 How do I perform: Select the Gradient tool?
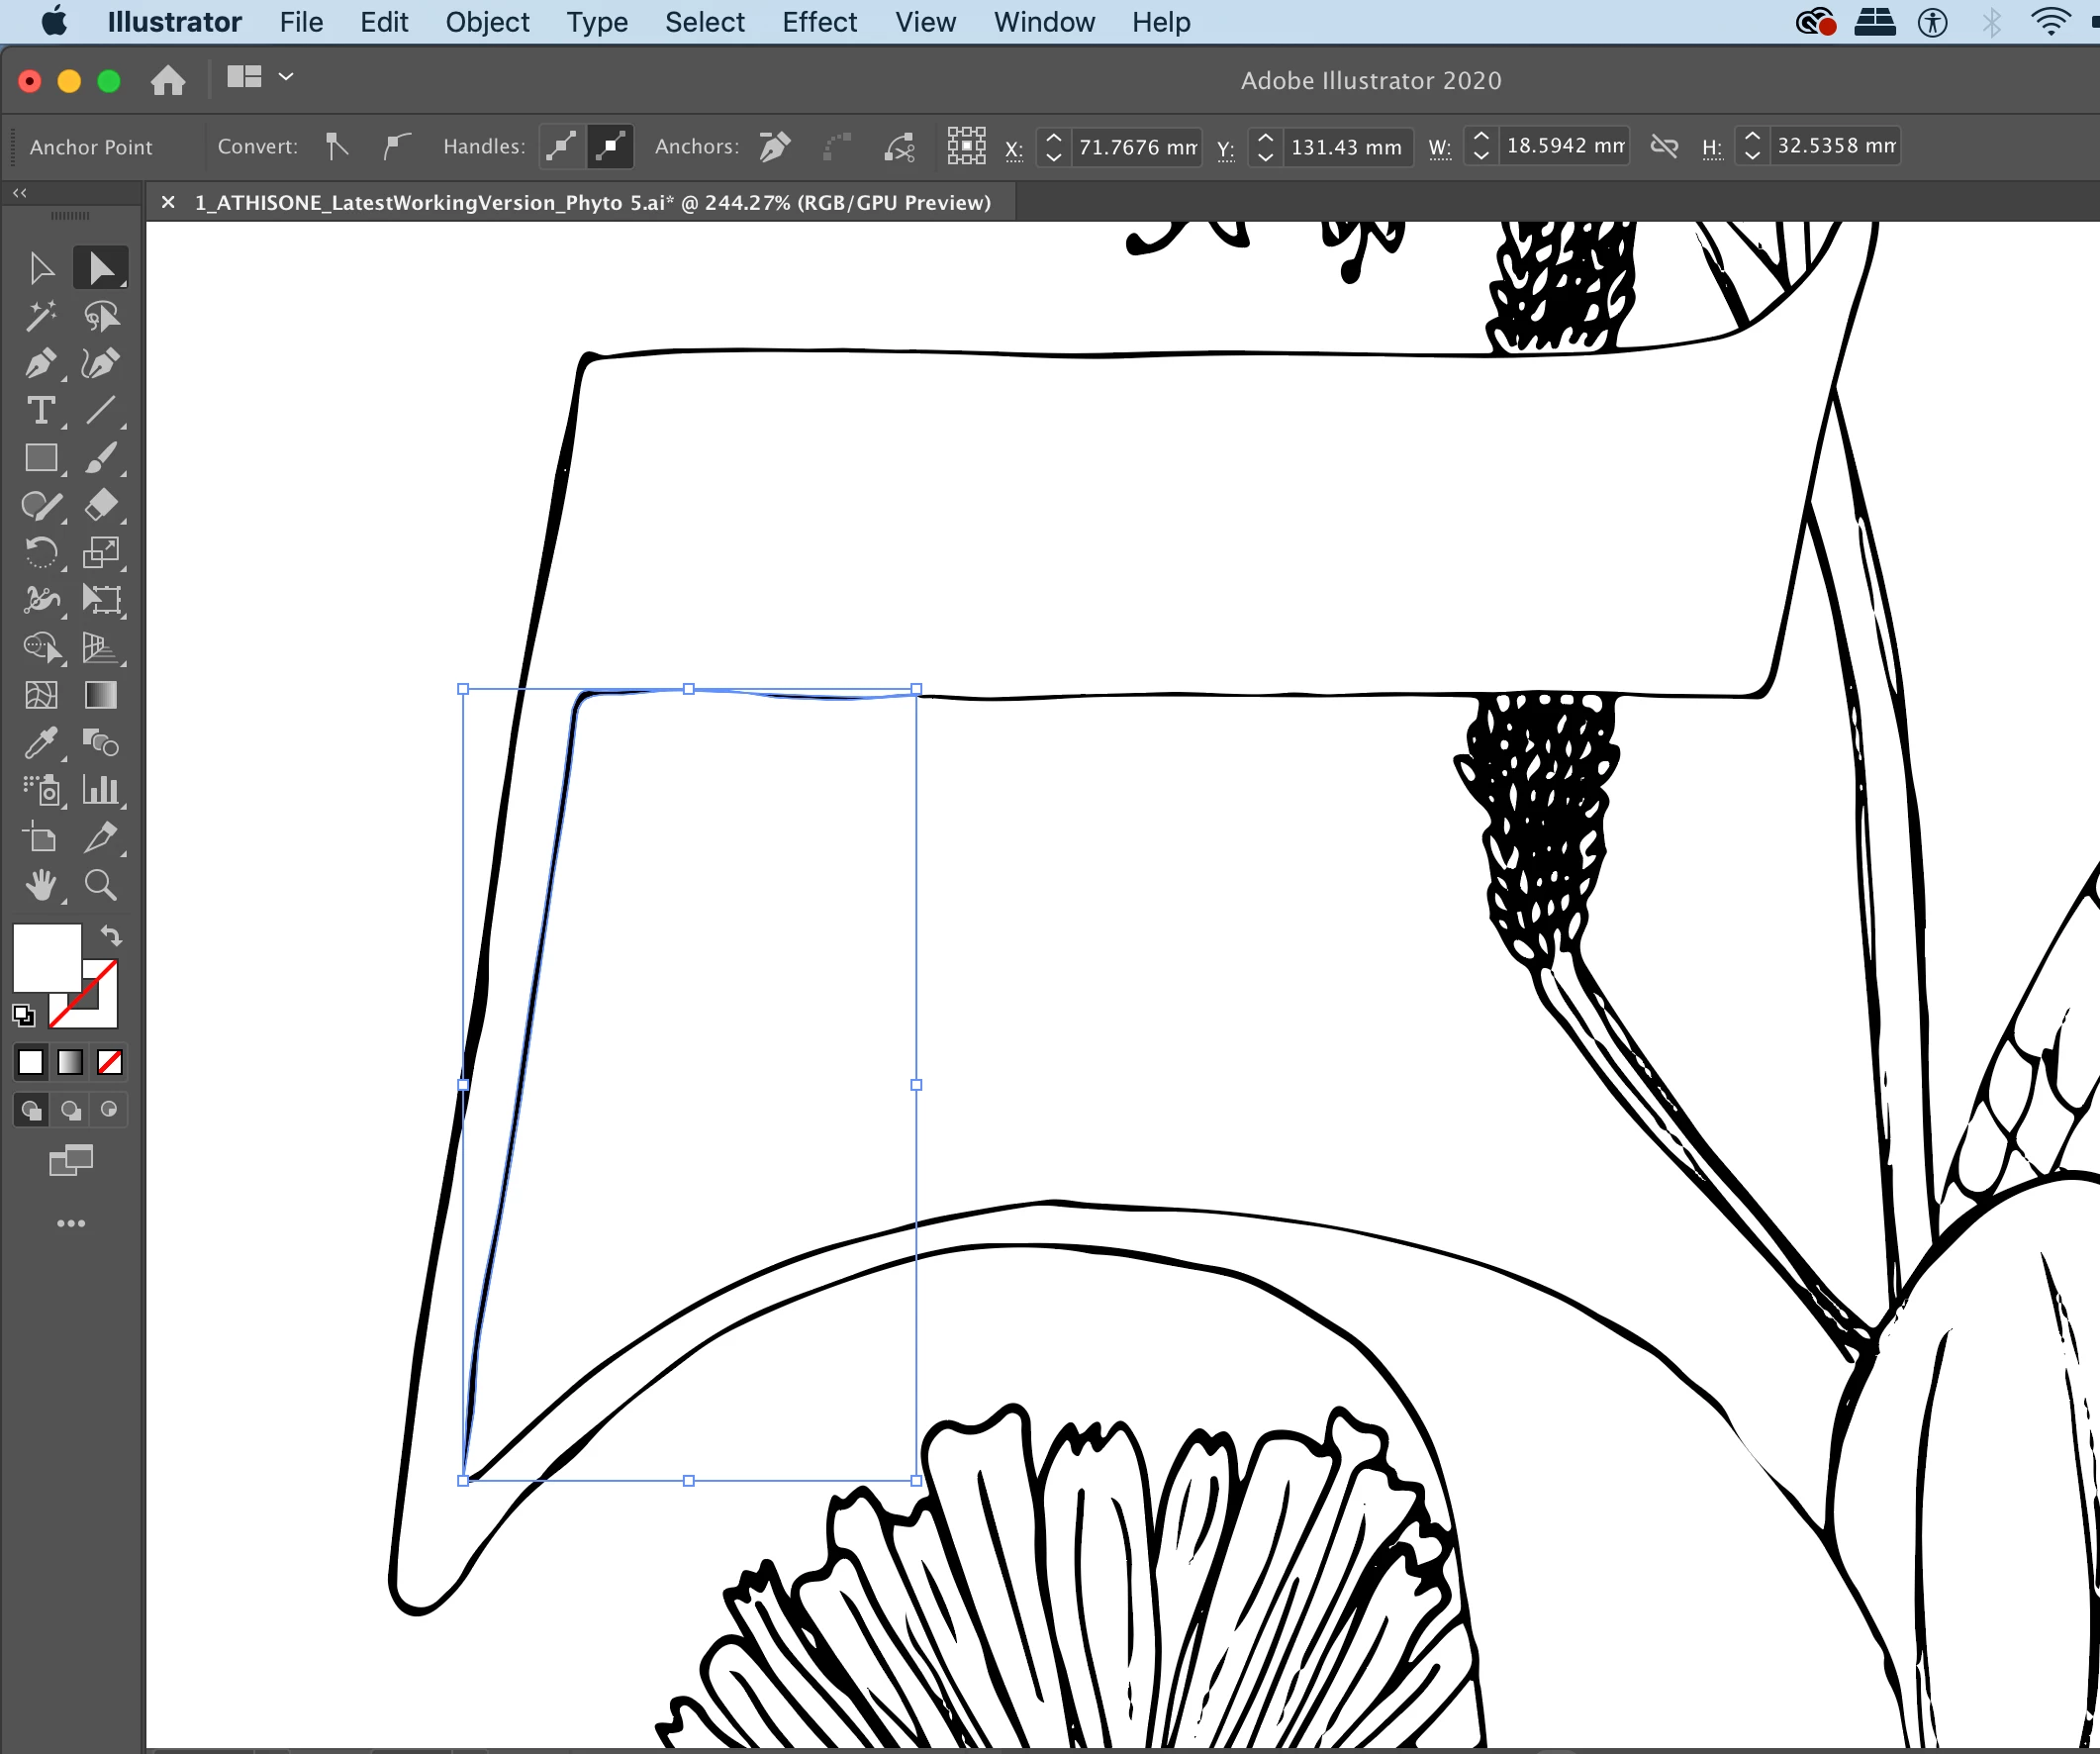(101, 695)
